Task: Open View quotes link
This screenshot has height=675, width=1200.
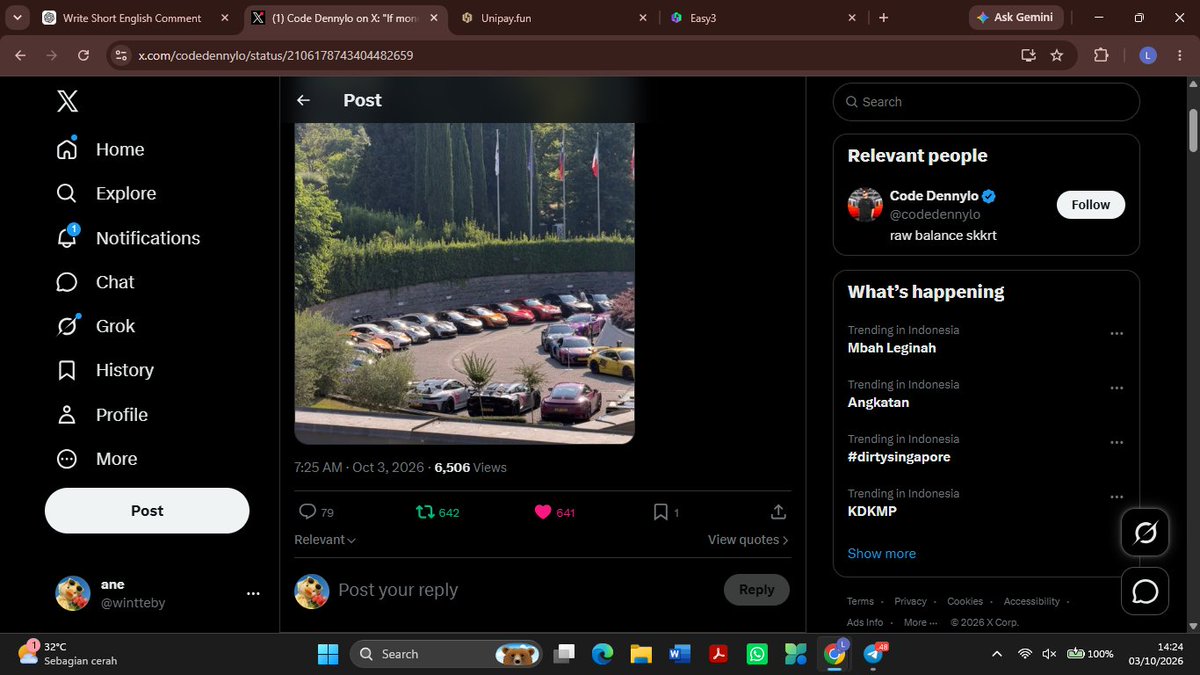Action: (x=748, y=540)
